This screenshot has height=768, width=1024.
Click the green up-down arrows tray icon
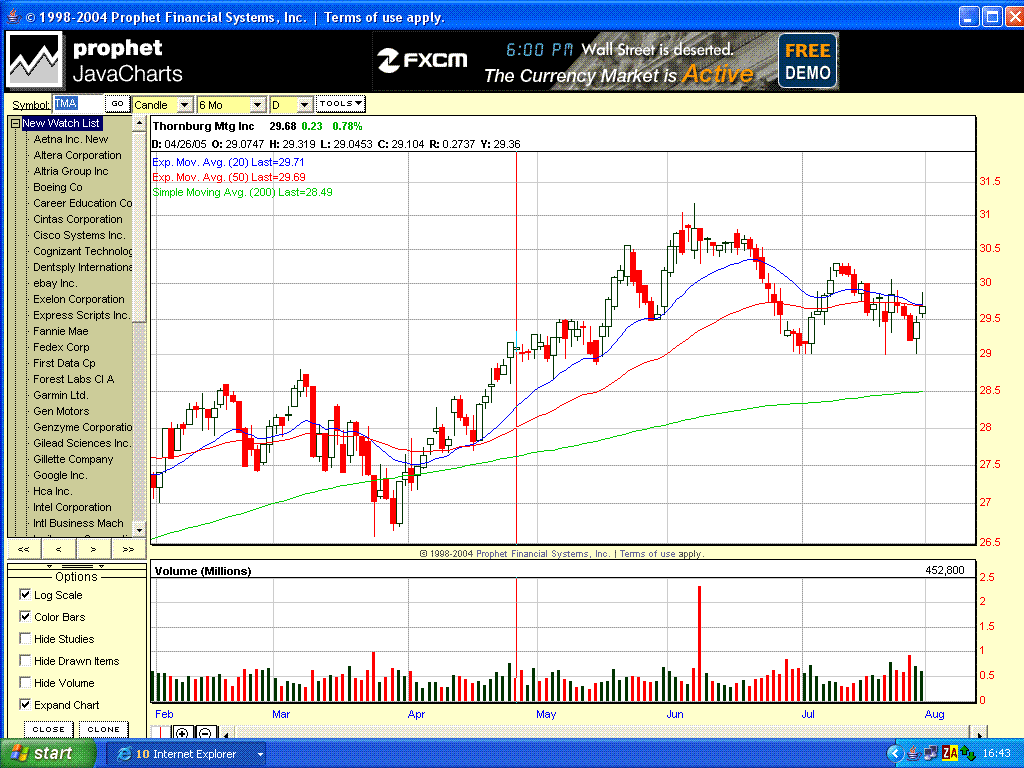click(968, 754)
